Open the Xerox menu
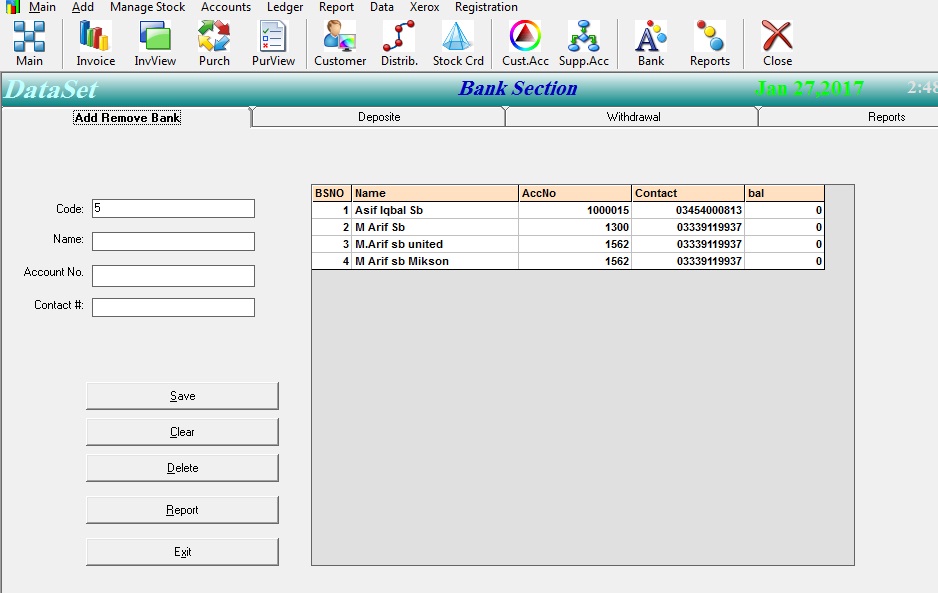The width and height of the screenshot is (938, 593). (424, 7)
